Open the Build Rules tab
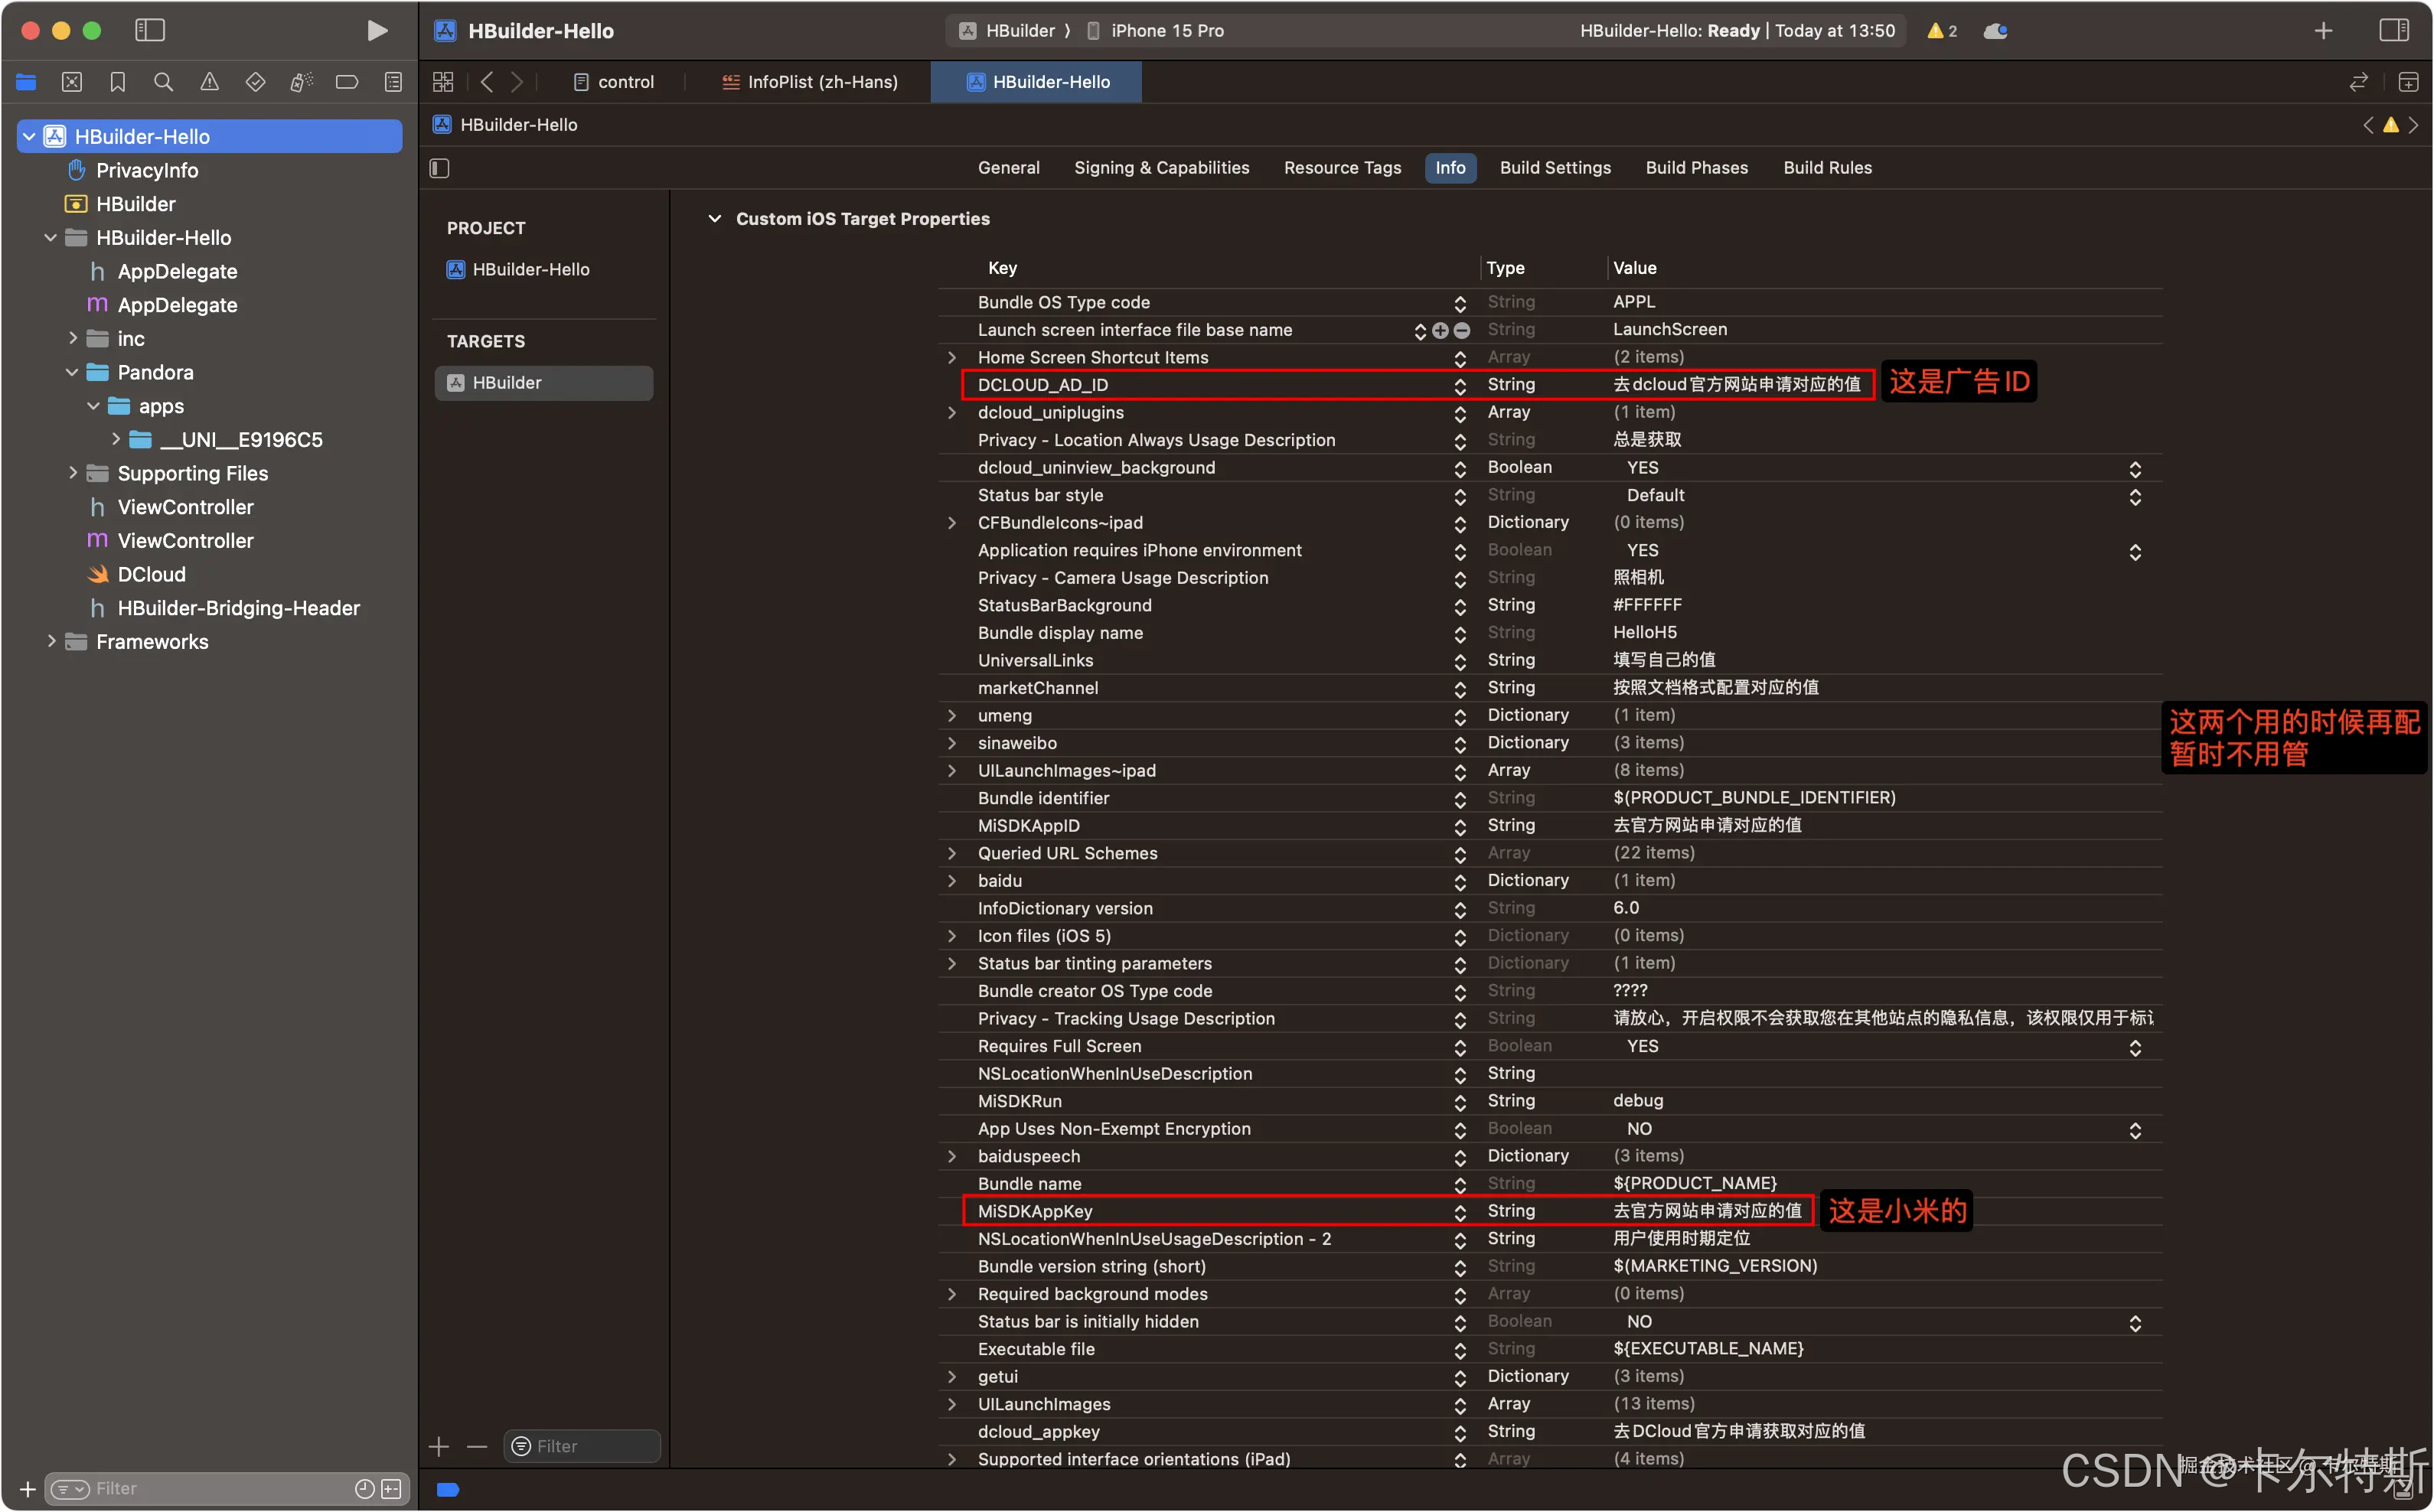Screen dimensions: 2434x1512 (1827, 168)
